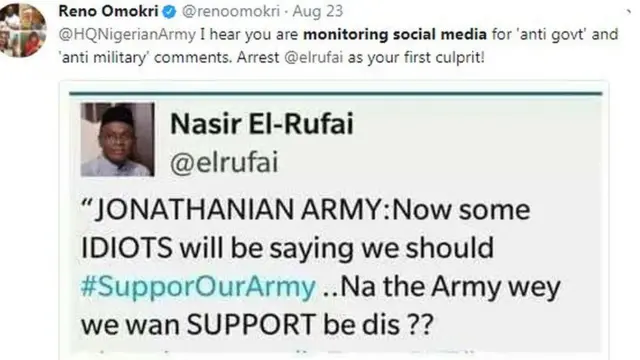Click Nasir El-Rufai's photo in the embedded image

point(117,140)
